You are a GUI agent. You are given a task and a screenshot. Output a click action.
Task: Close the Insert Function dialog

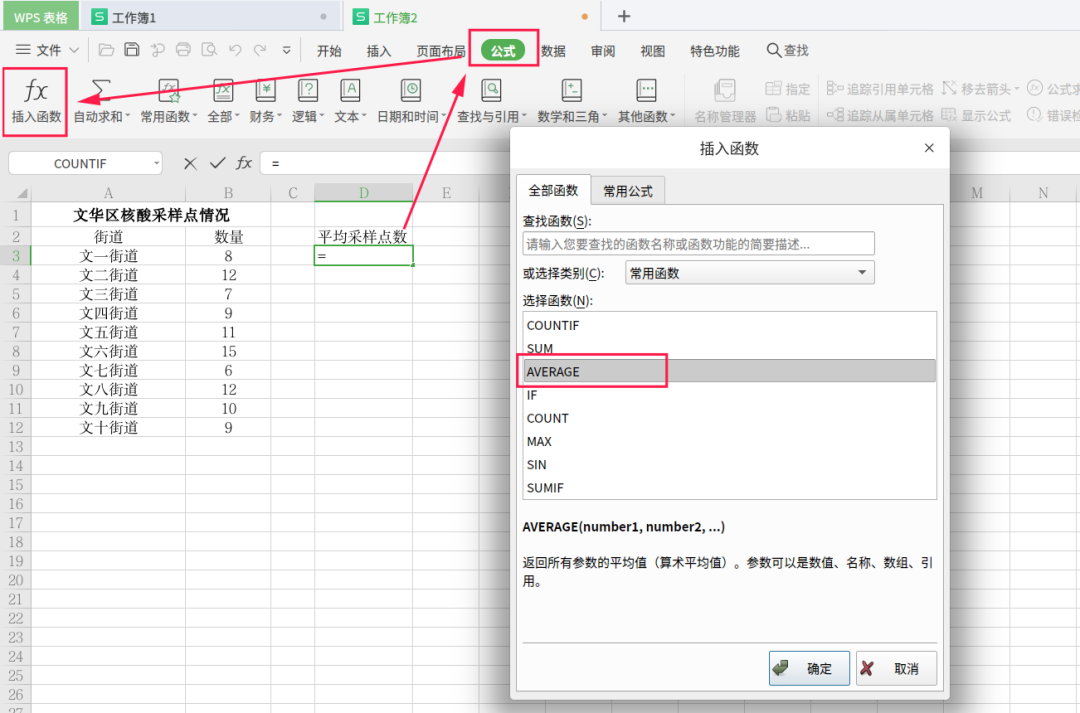pos(929,148)
